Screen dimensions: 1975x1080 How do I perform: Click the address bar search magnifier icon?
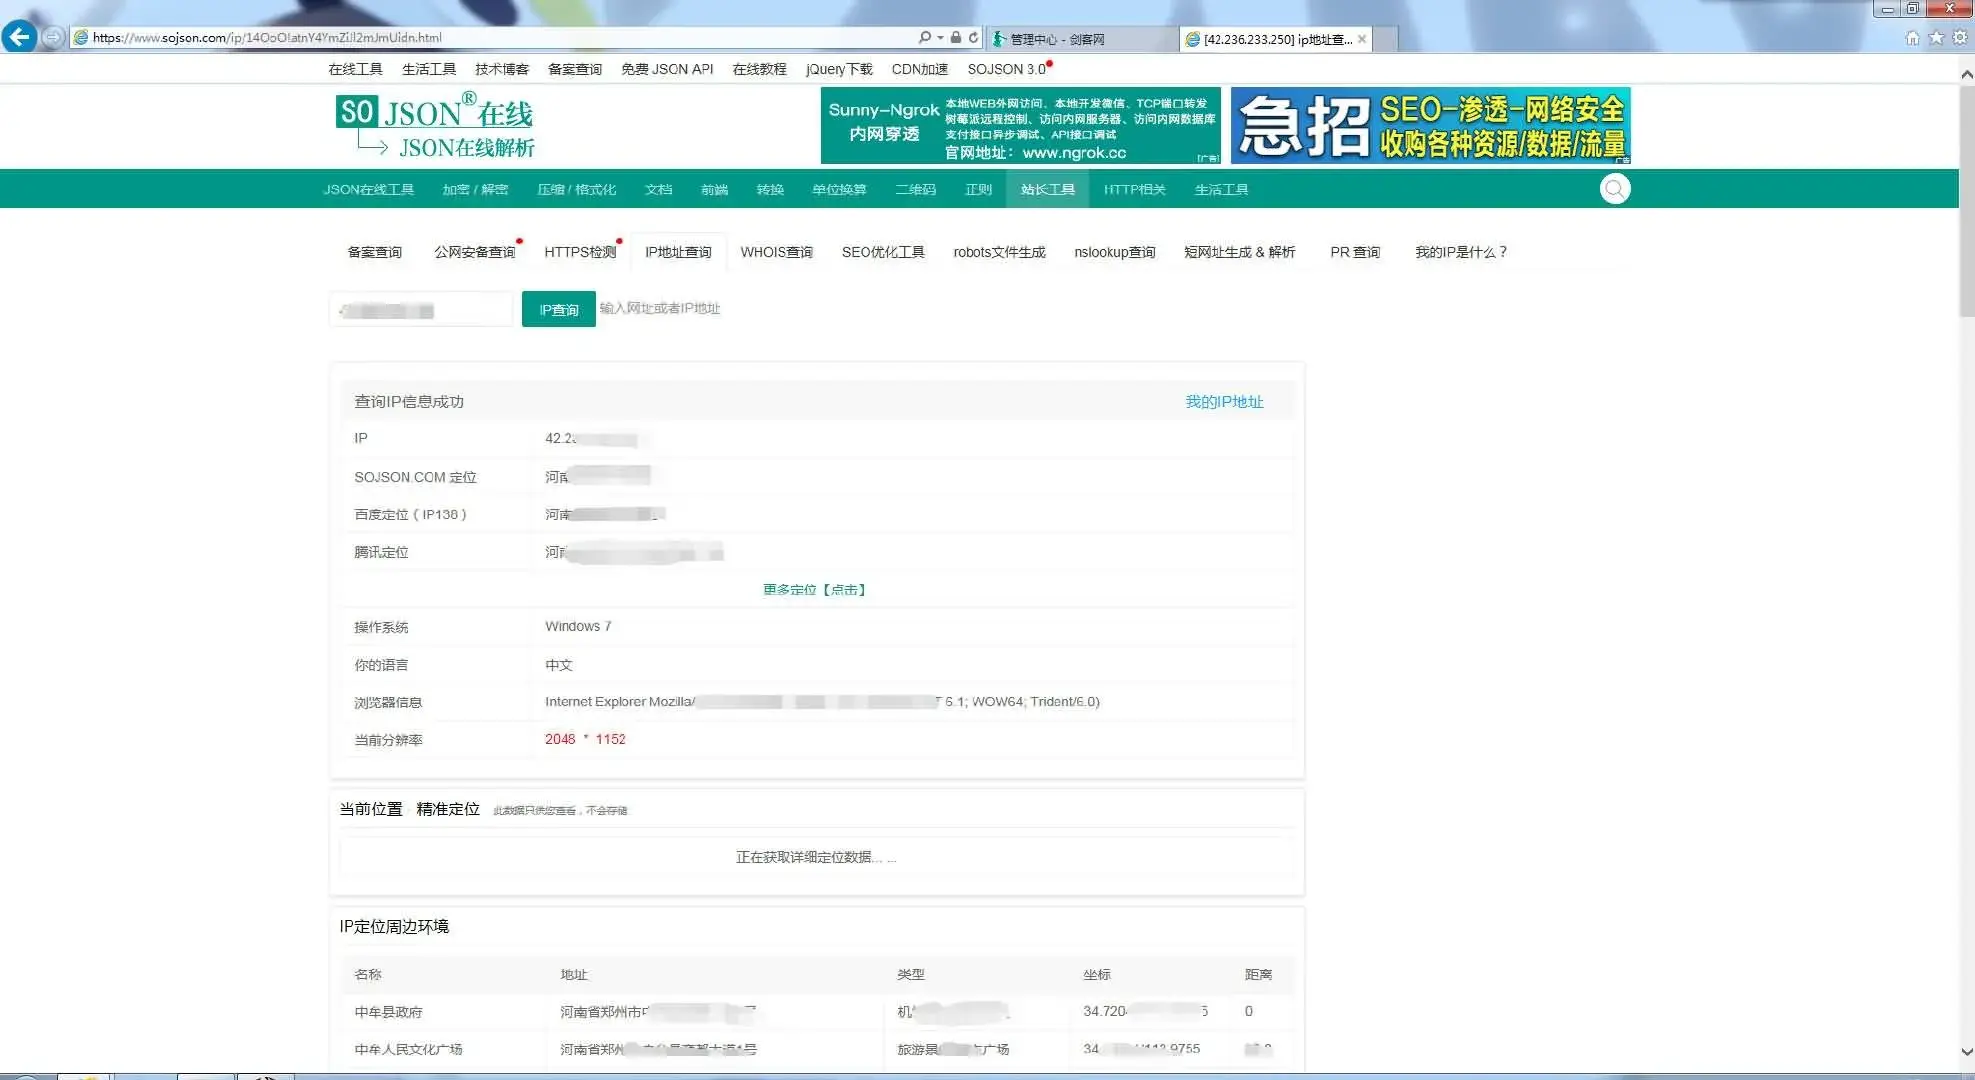[925, 38]
